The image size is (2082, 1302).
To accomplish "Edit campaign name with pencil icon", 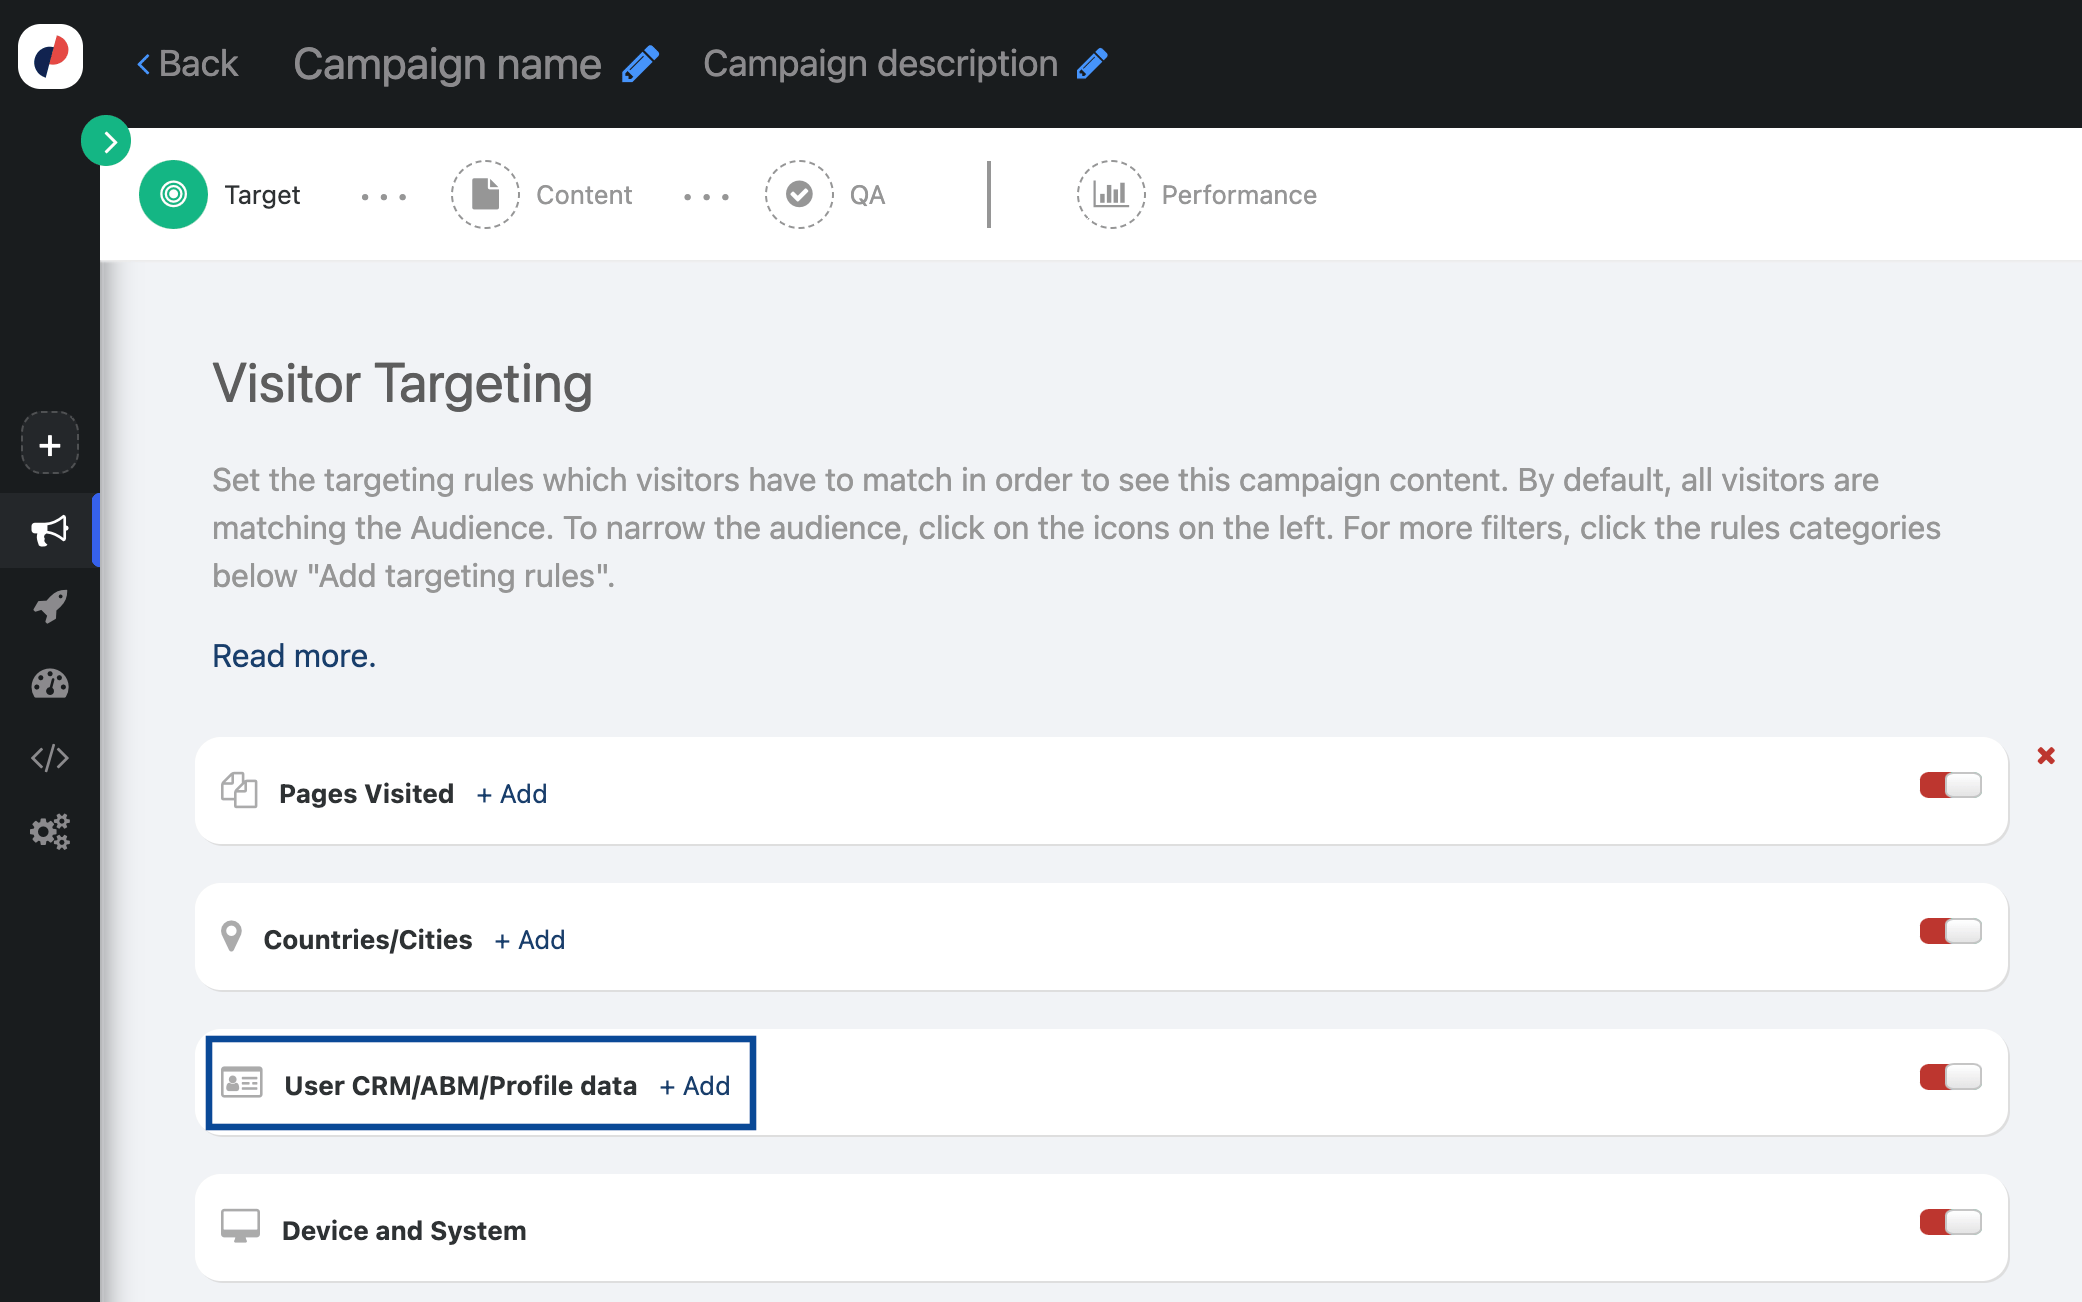I will point(640,64).
